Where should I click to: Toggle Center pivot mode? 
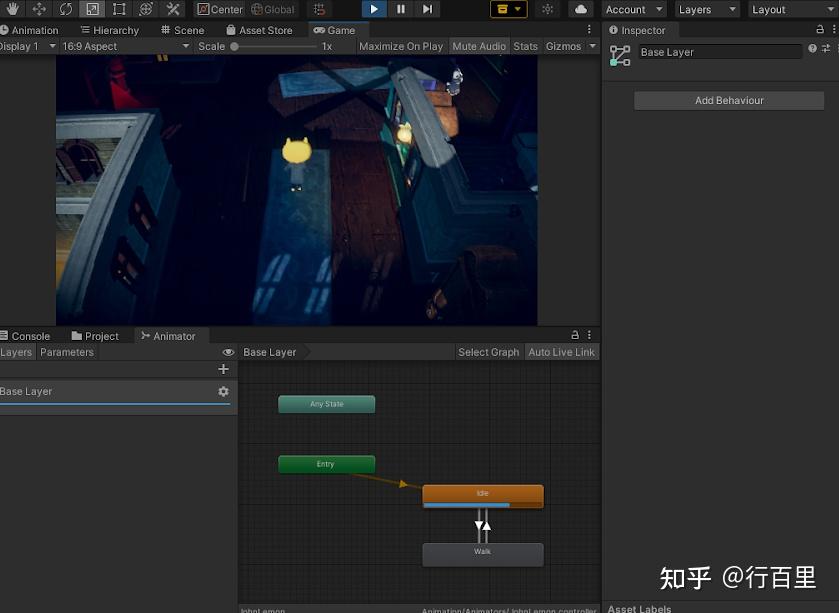[x=219, y=9]
